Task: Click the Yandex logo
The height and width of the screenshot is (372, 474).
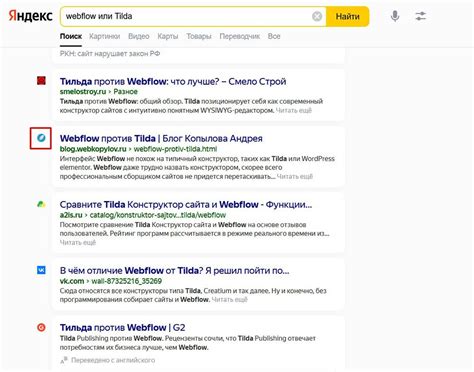Action: pos(30,16)
